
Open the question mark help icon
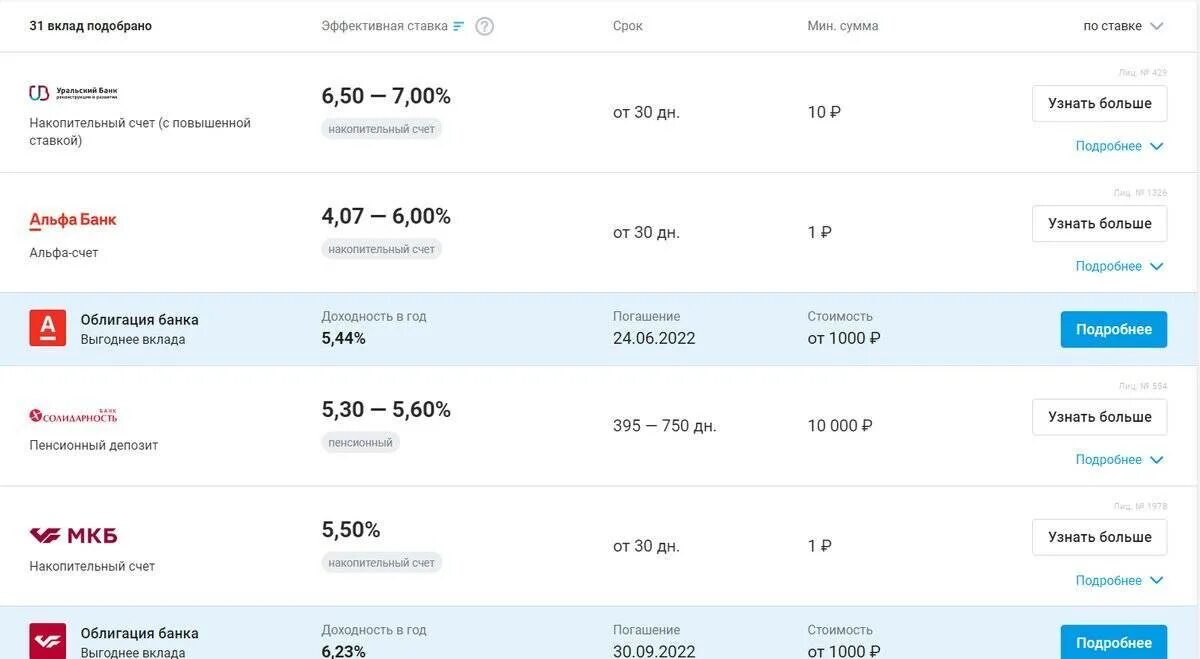click(485, 26)
